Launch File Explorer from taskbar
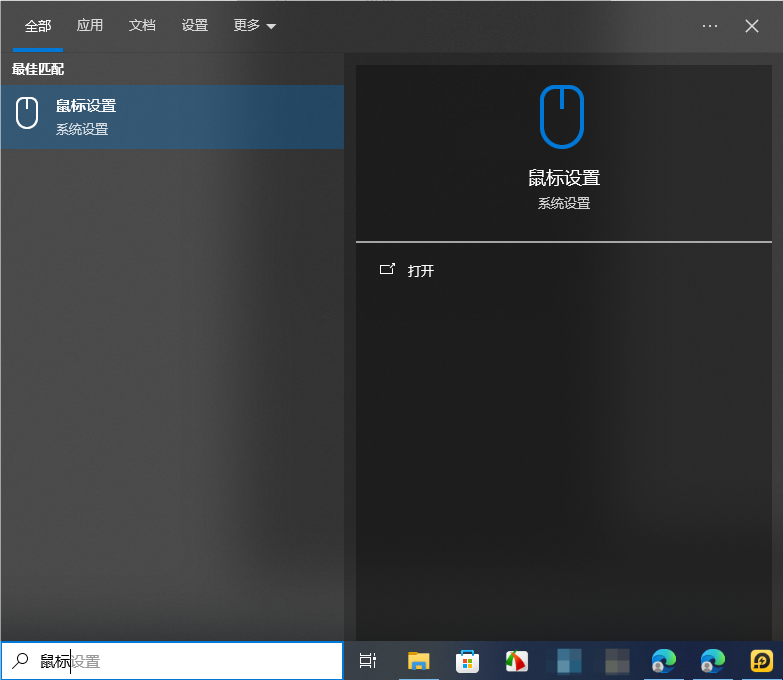The height and width of the screenshot is (680, 783). [x=418, y=661]
